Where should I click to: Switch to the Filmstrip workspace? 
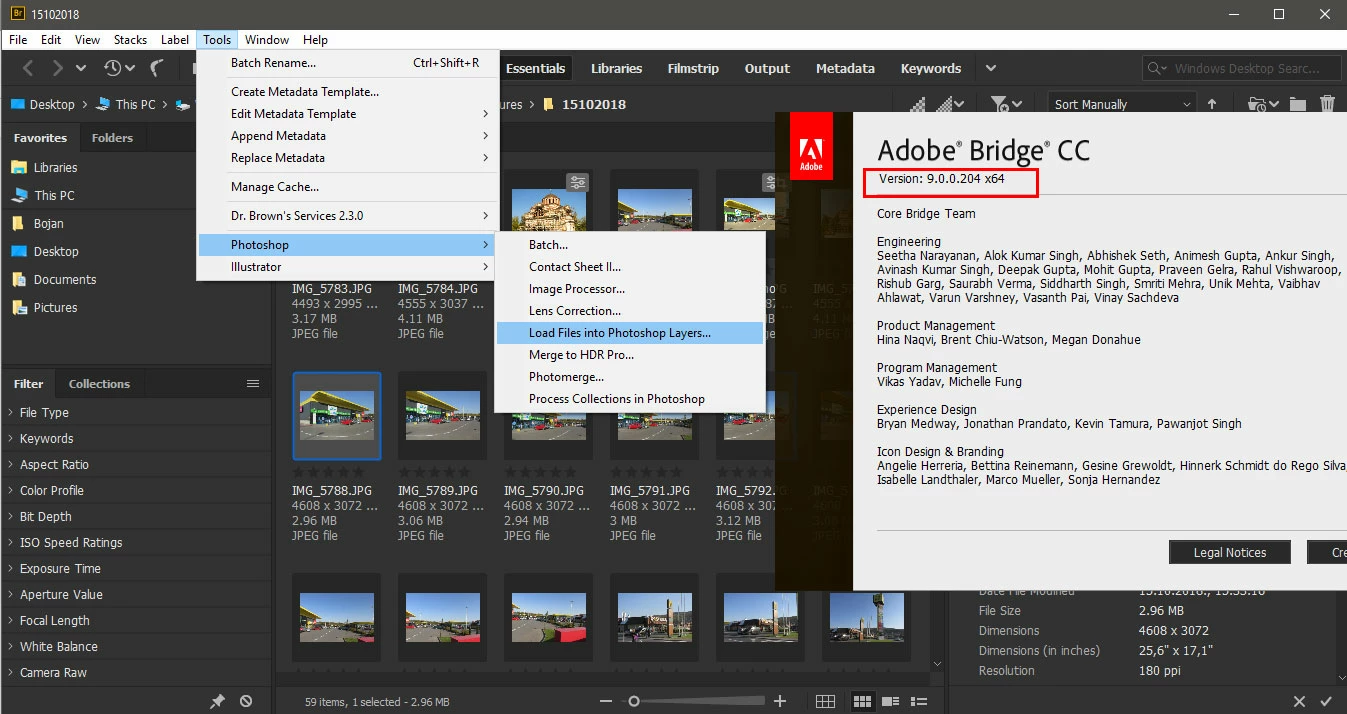(693, 68)
